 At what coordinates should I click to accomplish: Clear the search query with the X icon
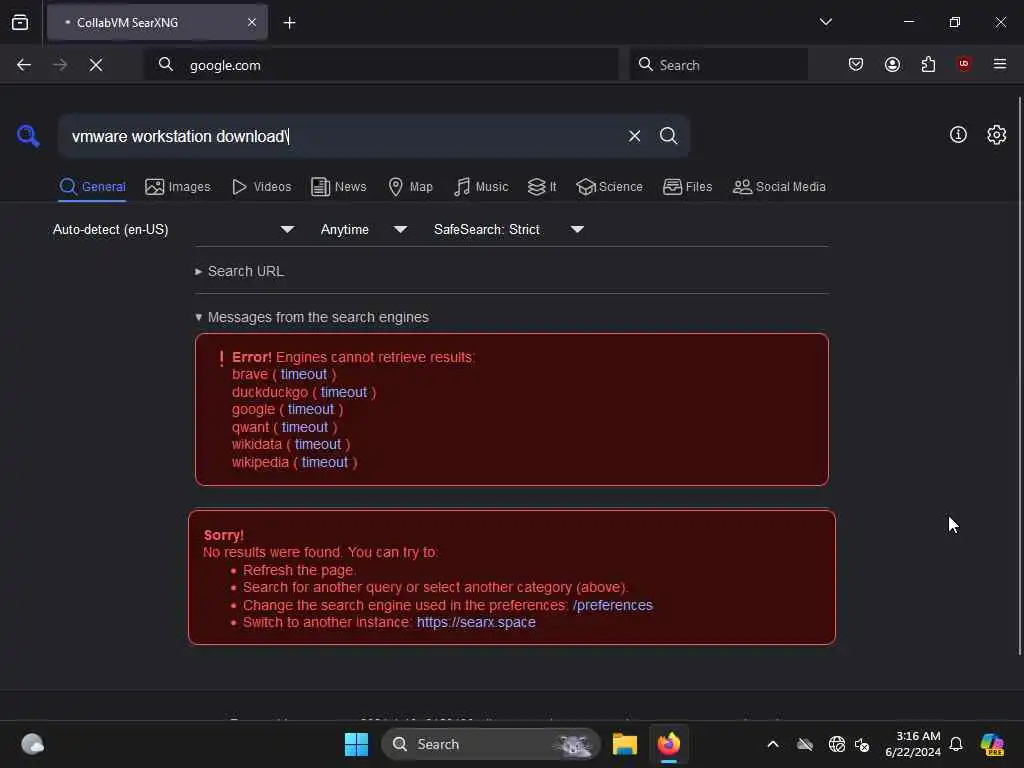coord(634,136)
